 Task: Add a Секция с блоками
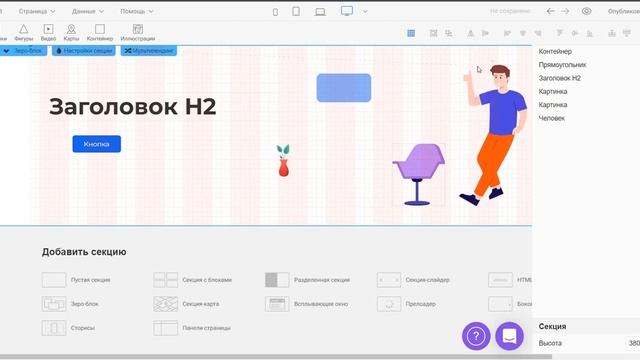coord(193,280)
